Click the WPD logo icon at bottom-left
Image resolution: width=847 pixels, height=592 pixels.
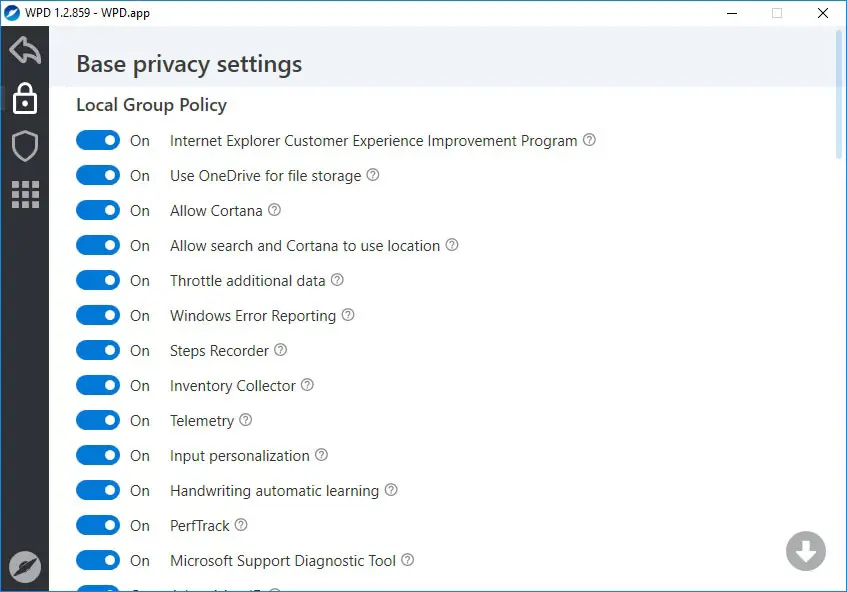point(24,568)
